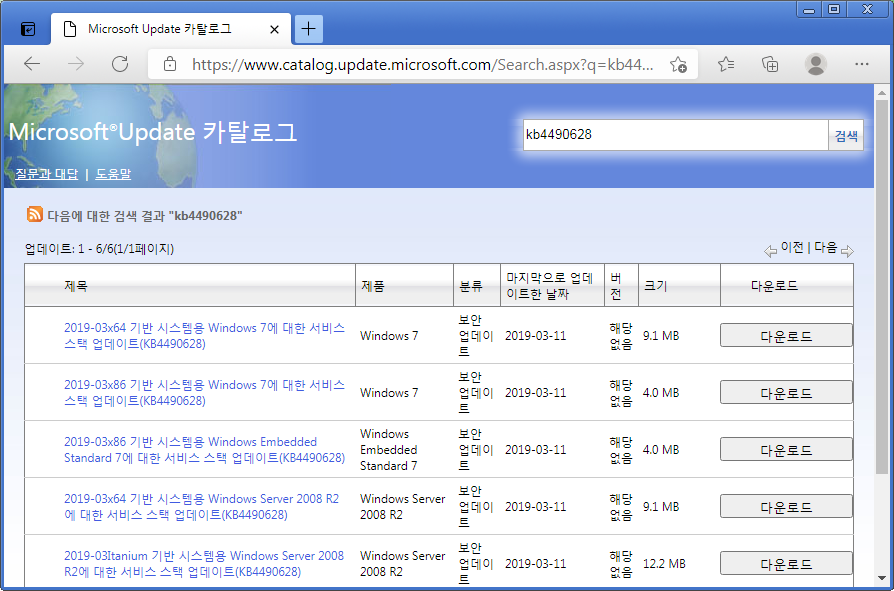Click the RSS feed icon
Screen dimensions: 894x591
34,214
